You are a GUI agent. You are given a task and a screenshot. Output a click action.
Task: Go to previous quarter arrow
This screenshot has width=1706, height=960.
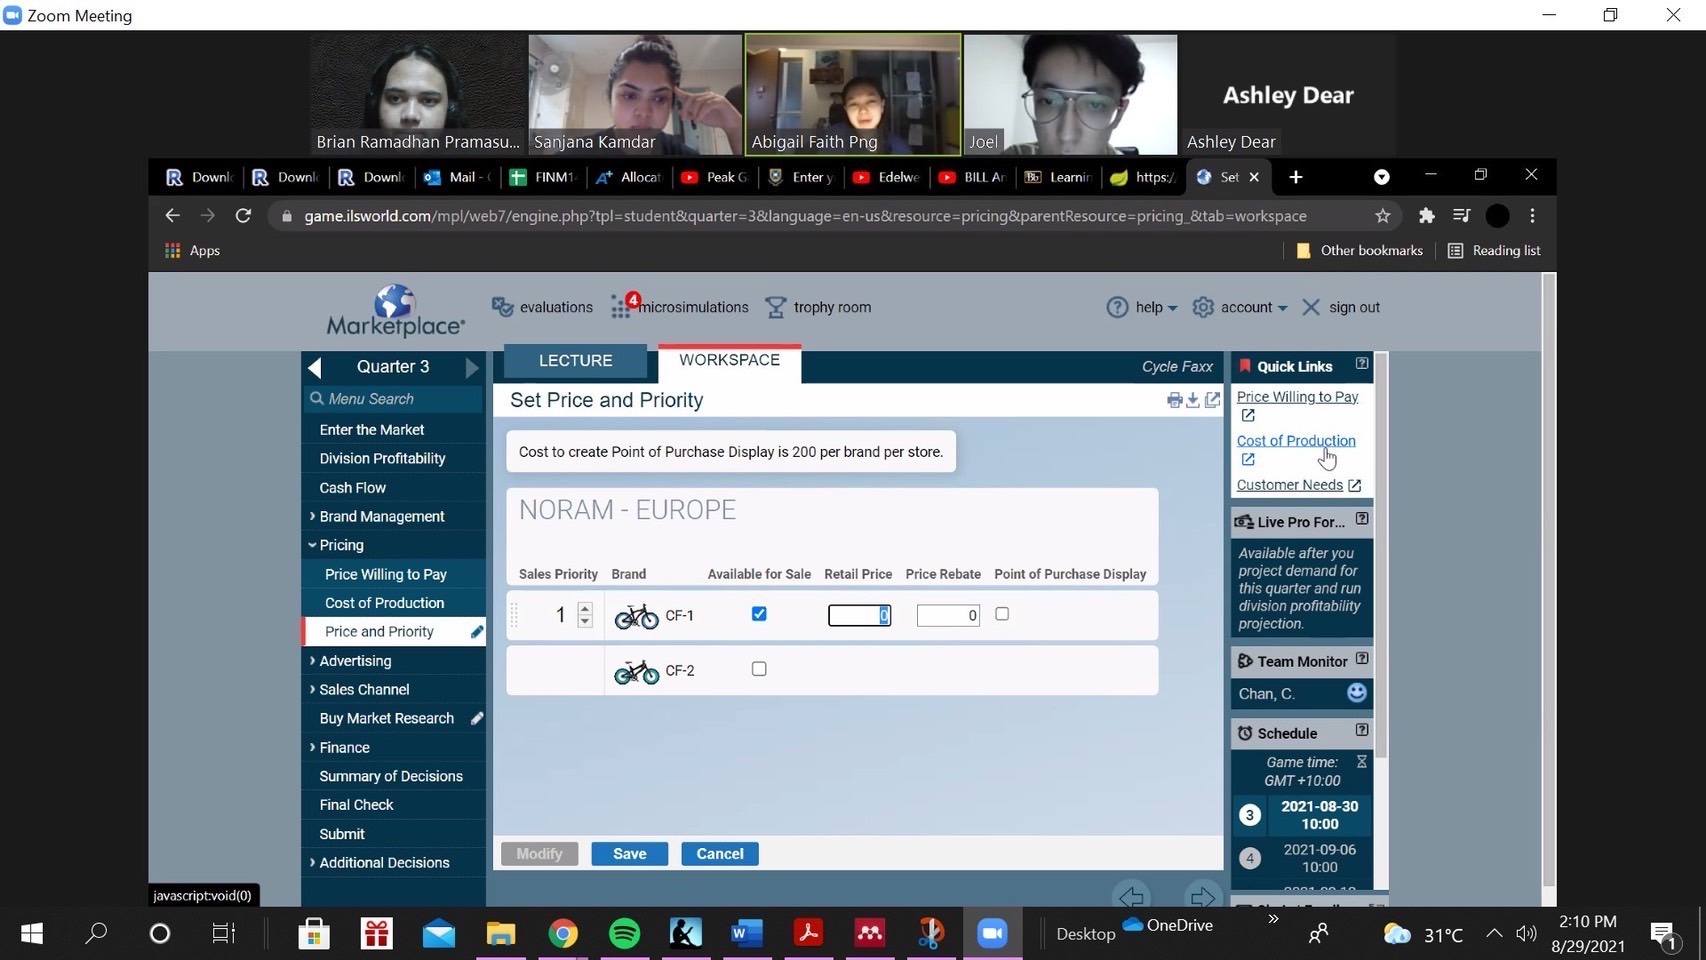pos(315,367)
